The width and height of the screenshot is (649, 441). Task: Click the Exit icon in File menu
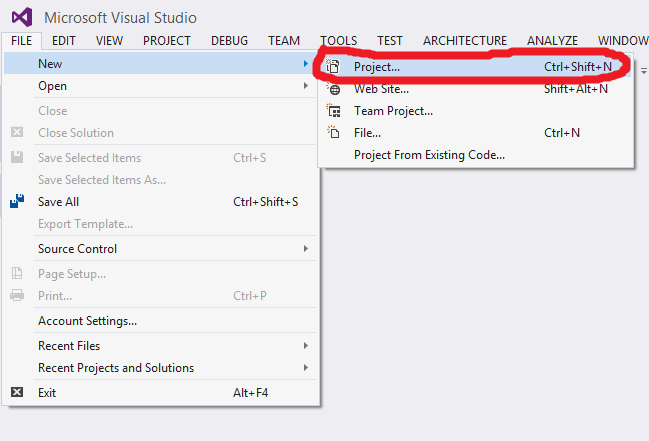point(17,393)
